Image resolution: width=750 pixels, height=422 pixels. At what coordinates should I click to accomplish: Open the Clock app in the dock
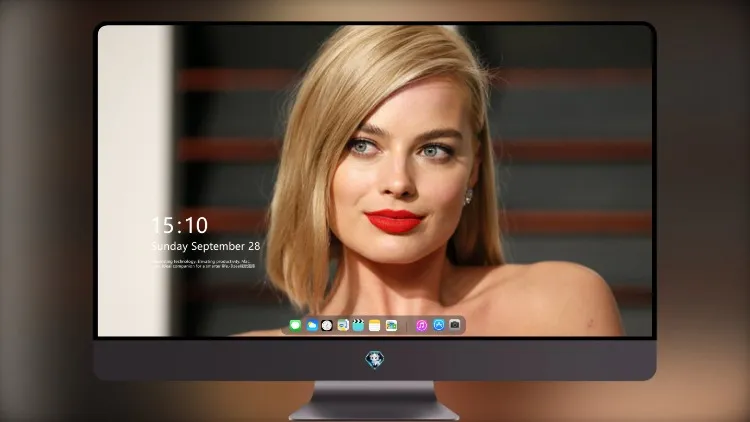[x=327, y=325]
